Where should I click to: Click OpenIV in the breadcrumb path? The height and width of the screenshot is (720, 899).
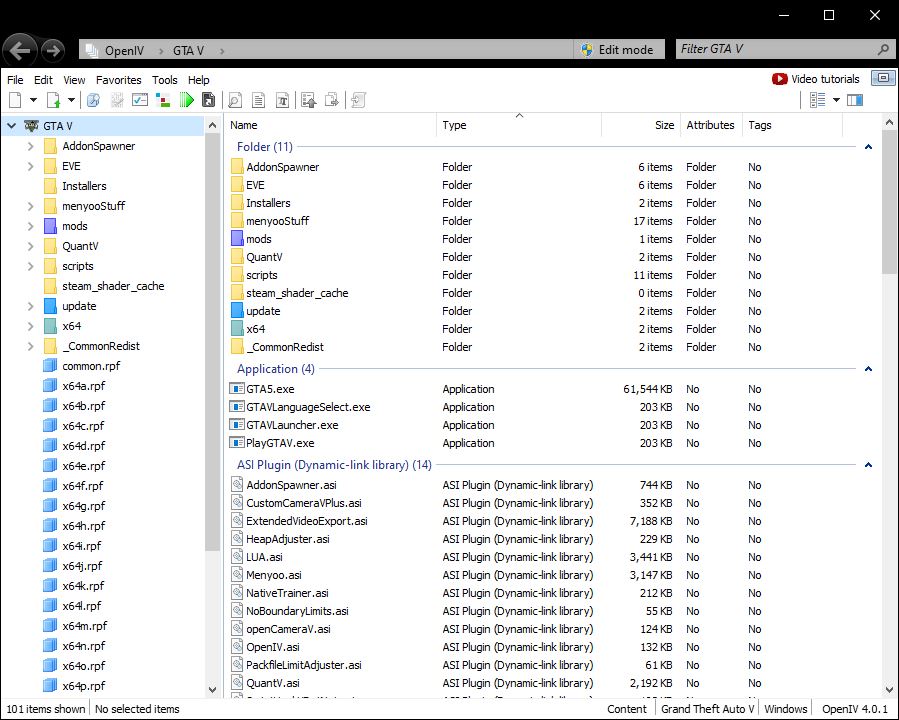coord(124,50)
